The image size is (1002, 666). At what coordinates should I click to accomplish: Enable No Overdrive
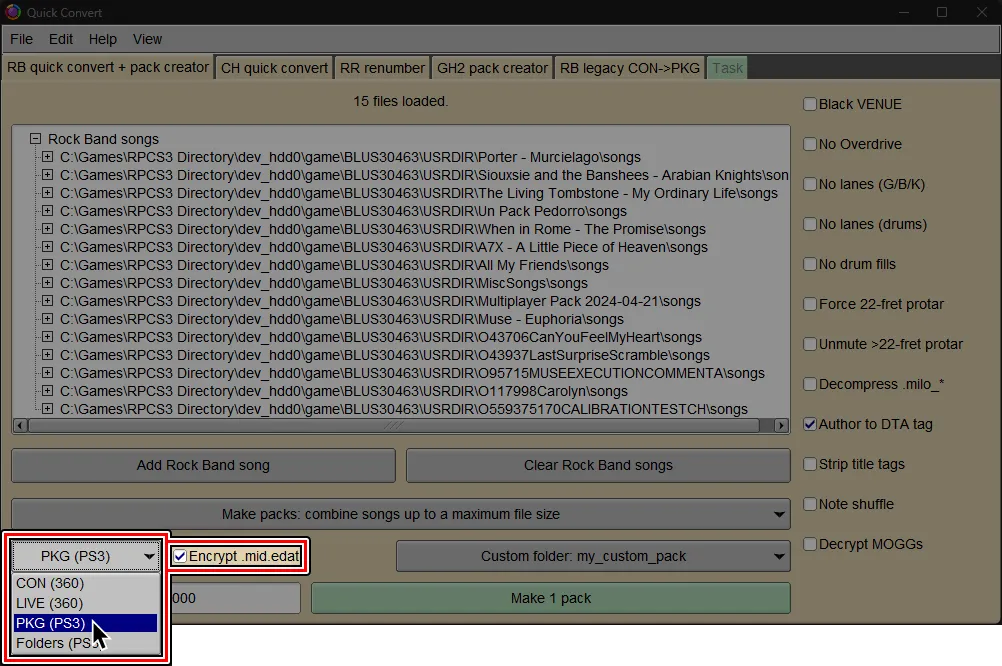(809, 144)
